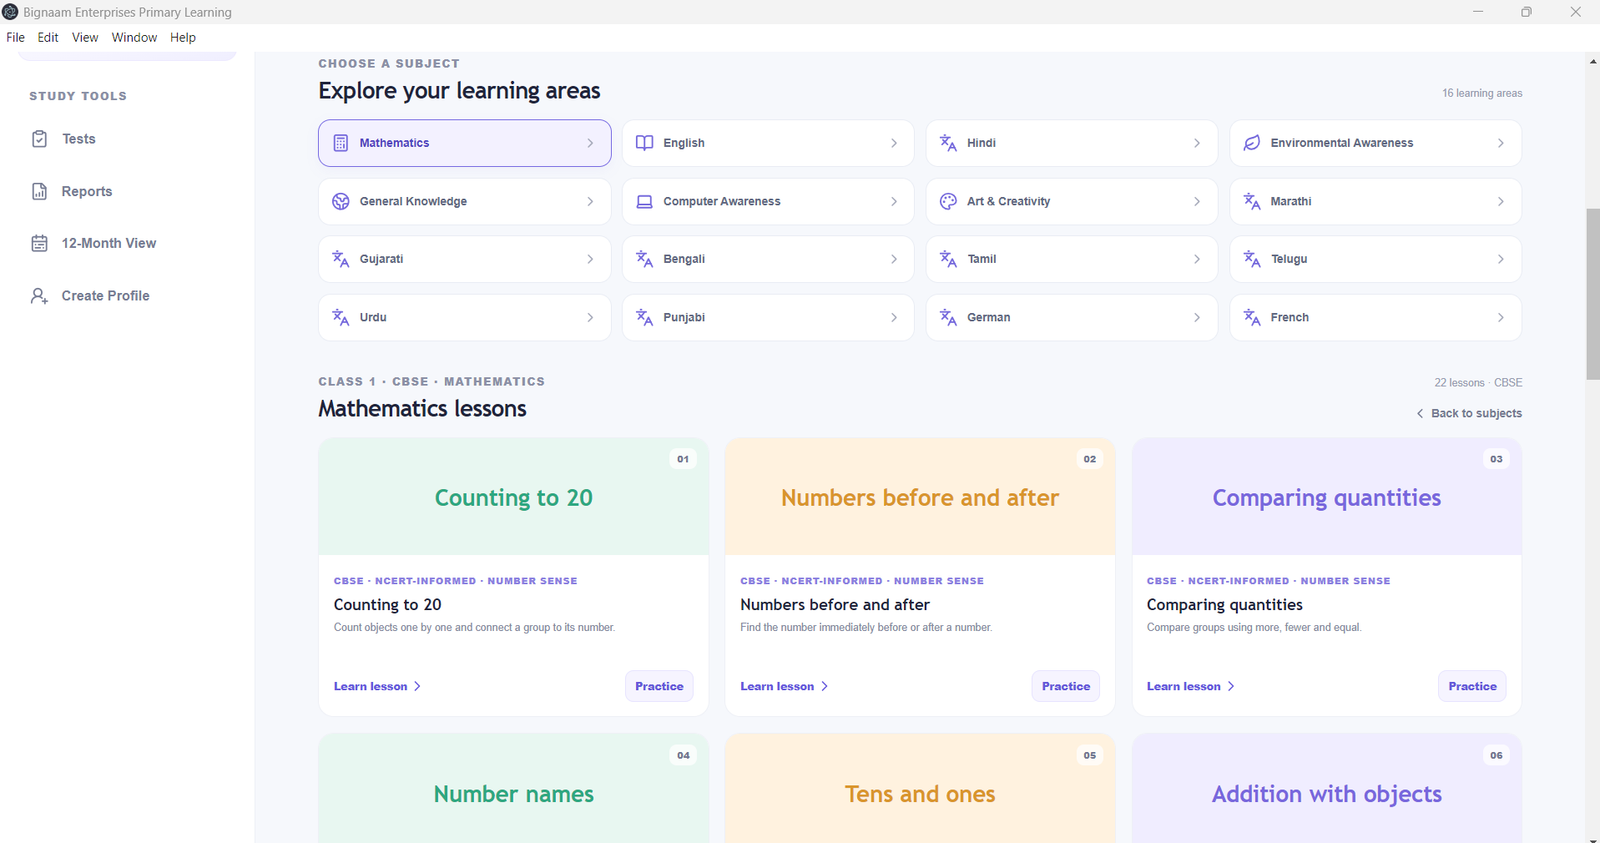1600x843 pixels.
Task: Expand the French subject chevron
Action: 1501,317
